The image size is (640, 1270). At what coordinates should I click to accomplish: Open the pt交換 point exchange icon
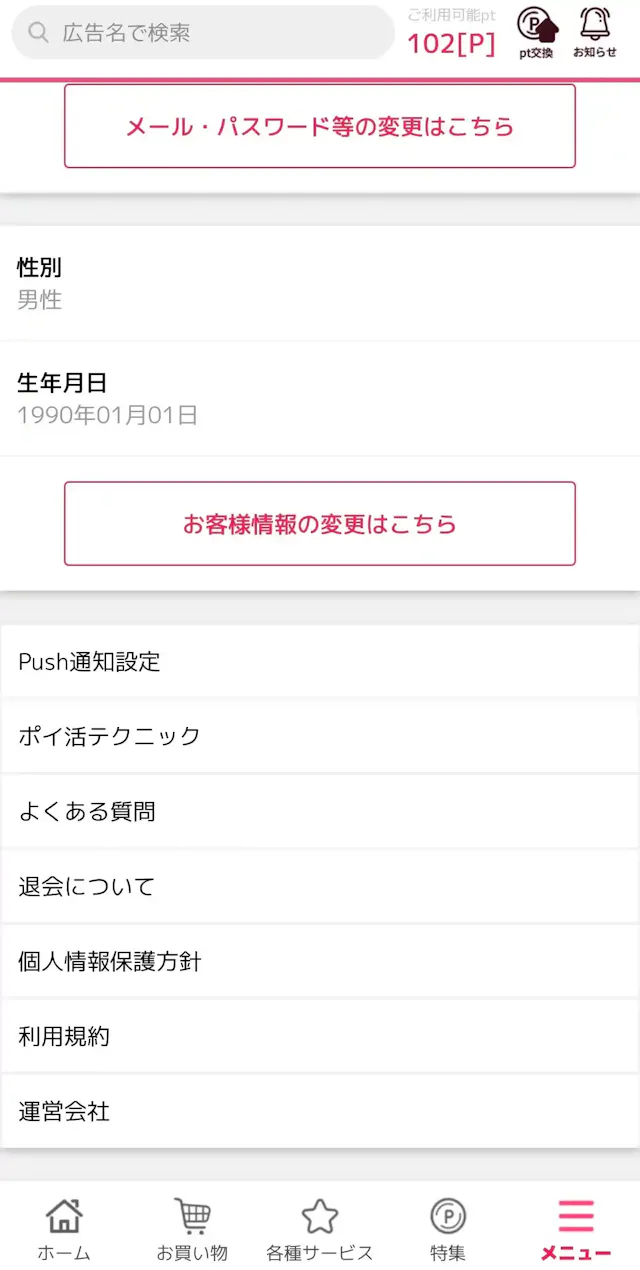pos(539,30)
